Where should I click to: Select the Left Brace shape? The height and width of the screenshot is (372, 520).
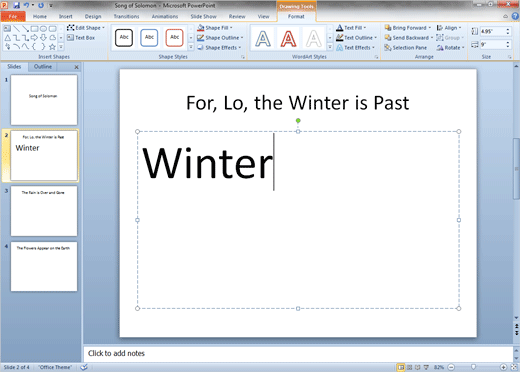34,47
